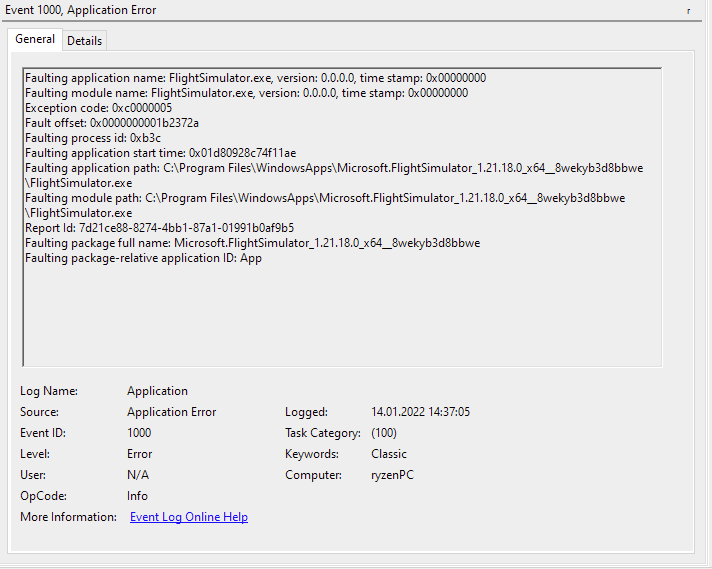This screenshot has width=712, height=569.
Task: Click the Keywords: label
Action: (312, 454)
